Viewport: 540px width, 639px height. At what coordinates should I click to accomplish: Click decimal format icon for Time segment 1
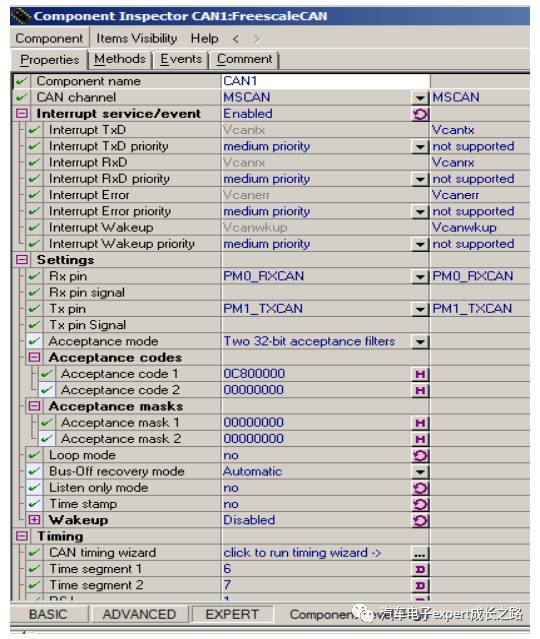tap(420, 569)
